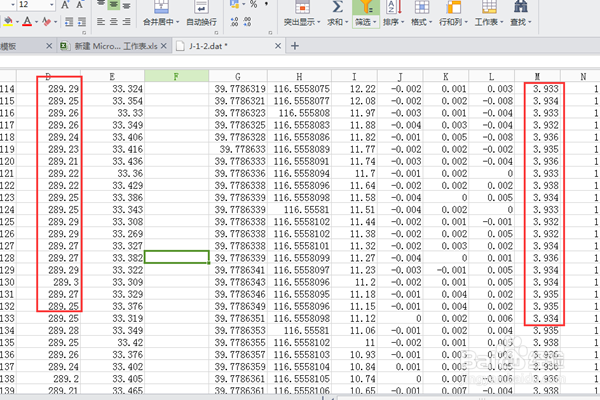Select row 128 header

8,258
